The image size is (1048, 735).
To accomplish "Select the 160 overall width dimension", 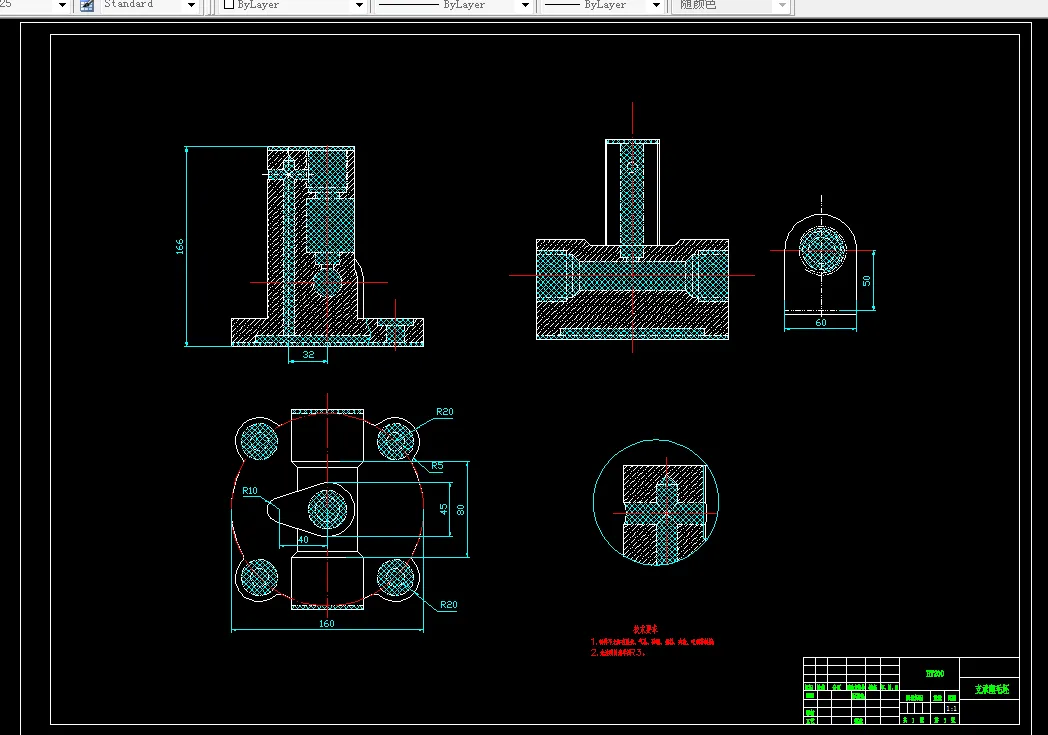I will [326, 623].
